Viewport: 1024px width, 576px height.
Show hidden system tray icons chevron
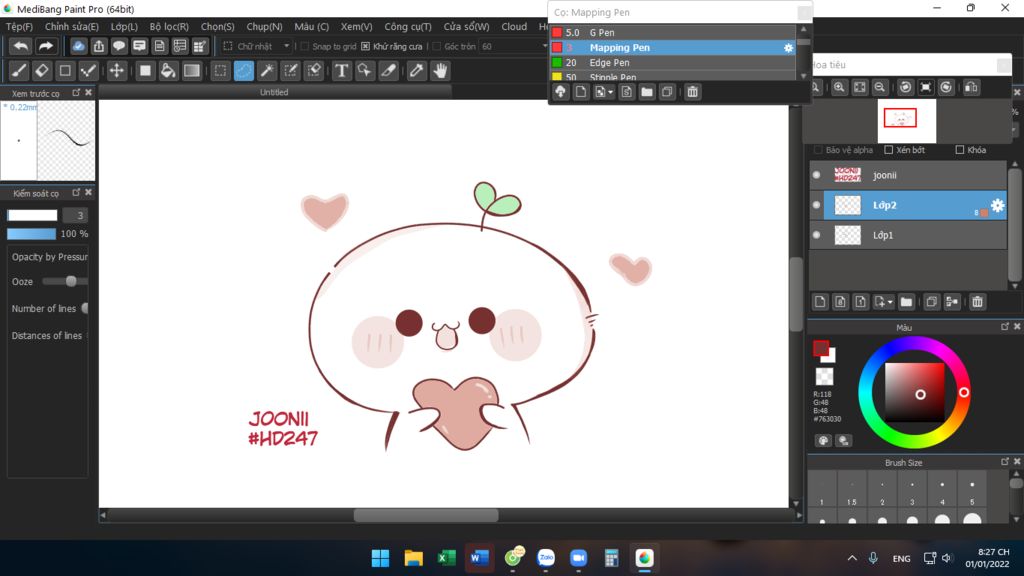pyautogui.click(x=852, y=558)
